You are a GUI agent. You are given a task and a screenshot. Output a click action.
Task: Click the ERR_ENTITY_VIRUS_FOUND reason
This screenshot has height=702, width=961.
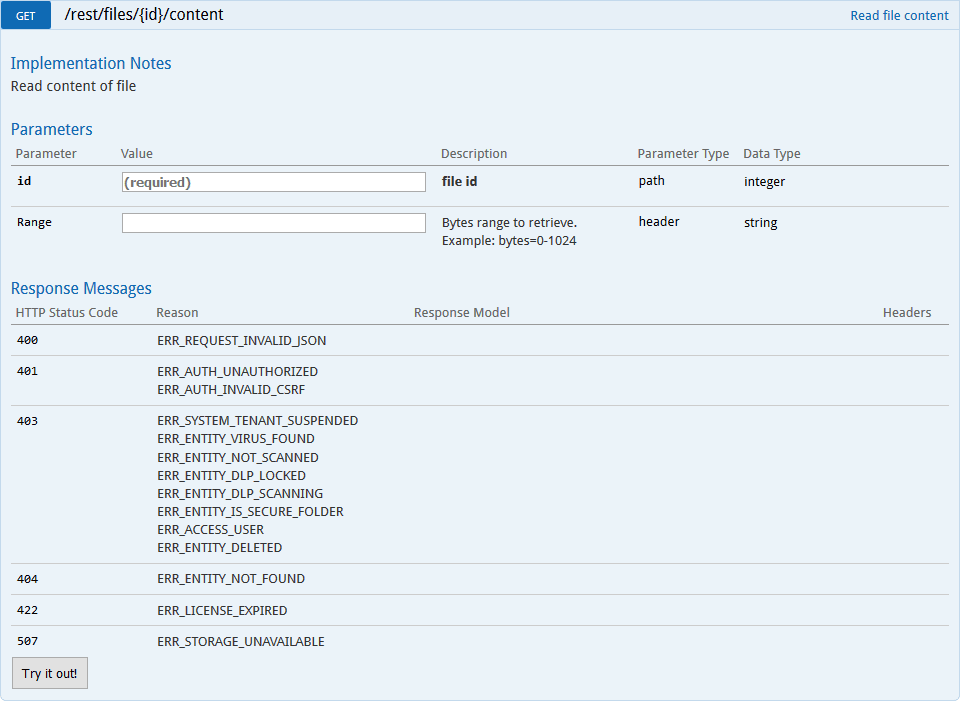235,439
